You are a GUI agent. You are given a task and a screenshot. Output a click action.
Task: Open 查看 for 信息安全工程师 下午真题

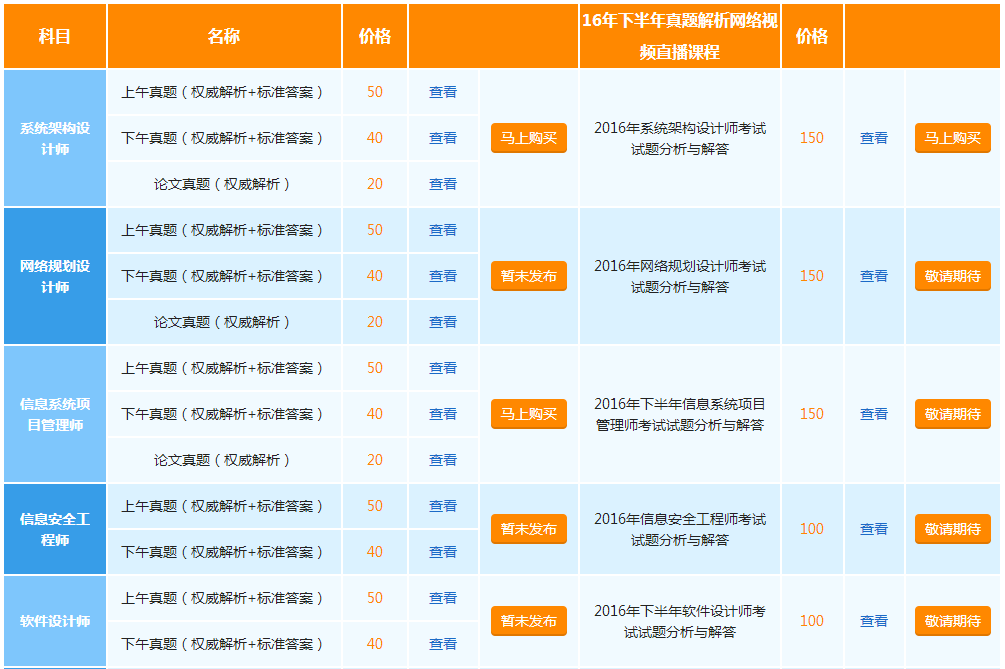(x=443, y=552)
